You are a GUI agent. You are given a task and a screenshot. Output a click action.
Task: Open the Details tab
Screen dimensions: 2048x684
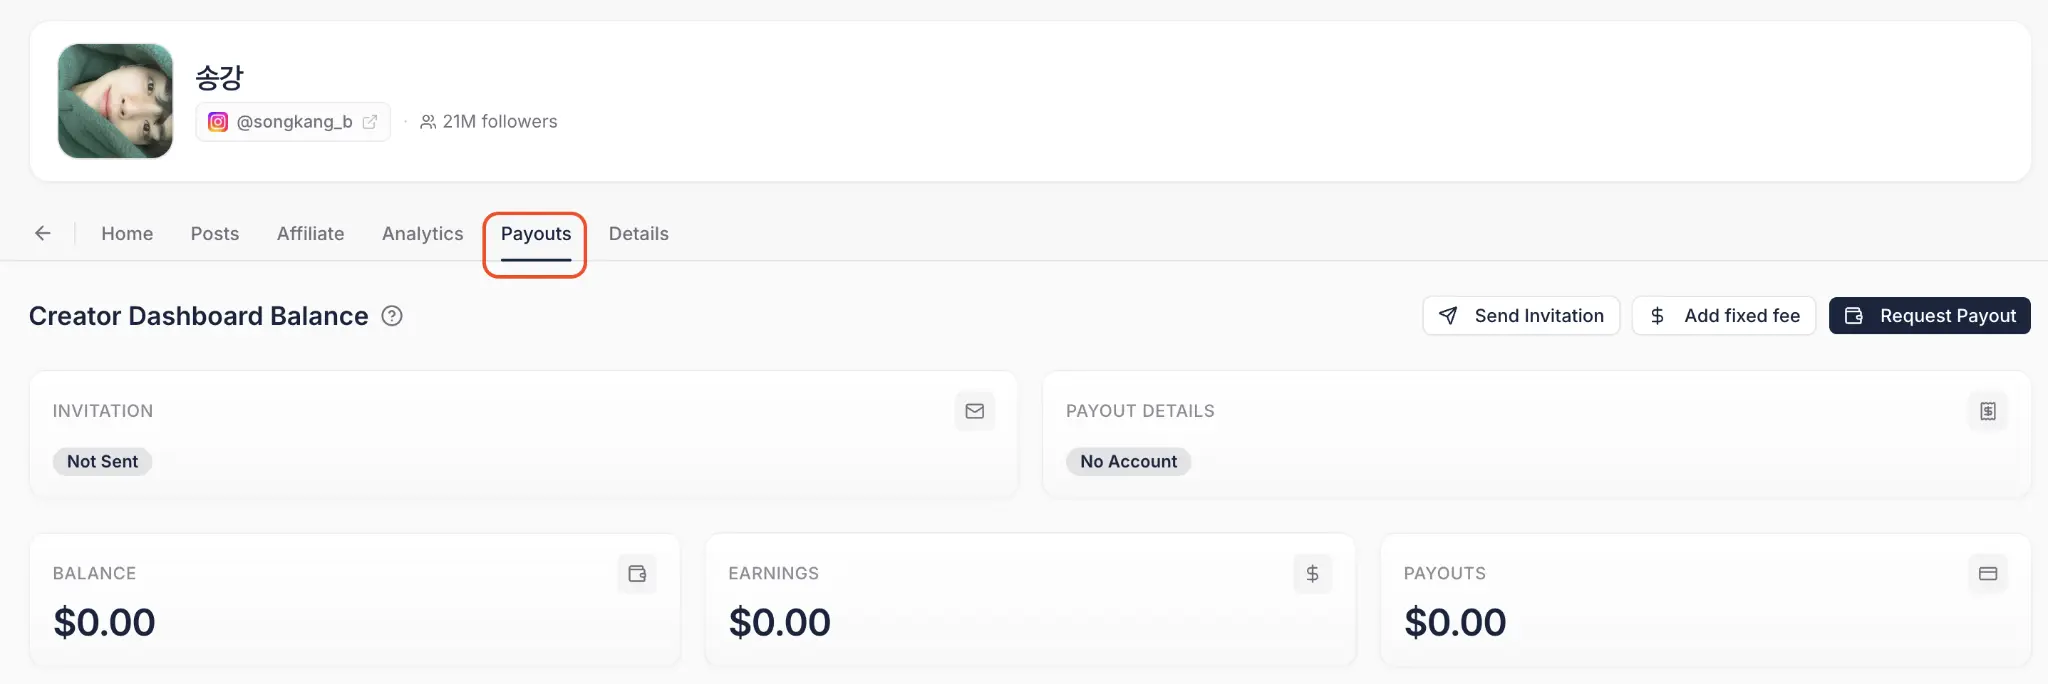tap(638, 233)
